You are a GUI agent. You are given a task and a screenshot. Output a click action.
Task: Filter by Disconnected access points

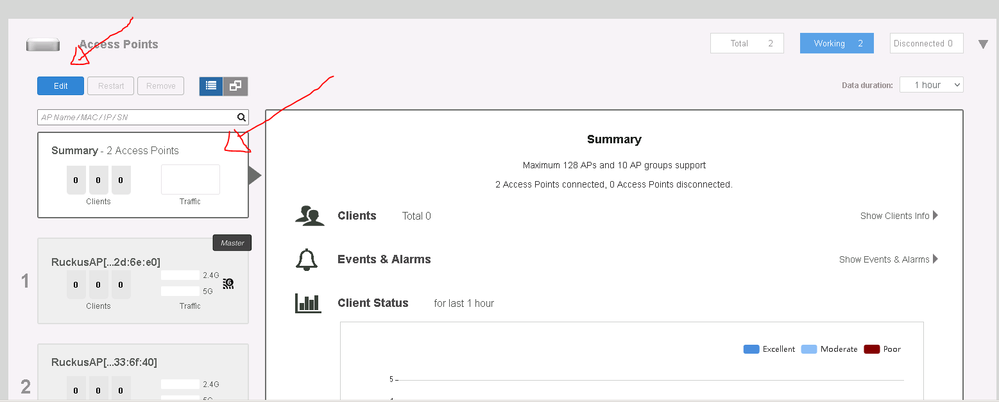click(927, 44)
